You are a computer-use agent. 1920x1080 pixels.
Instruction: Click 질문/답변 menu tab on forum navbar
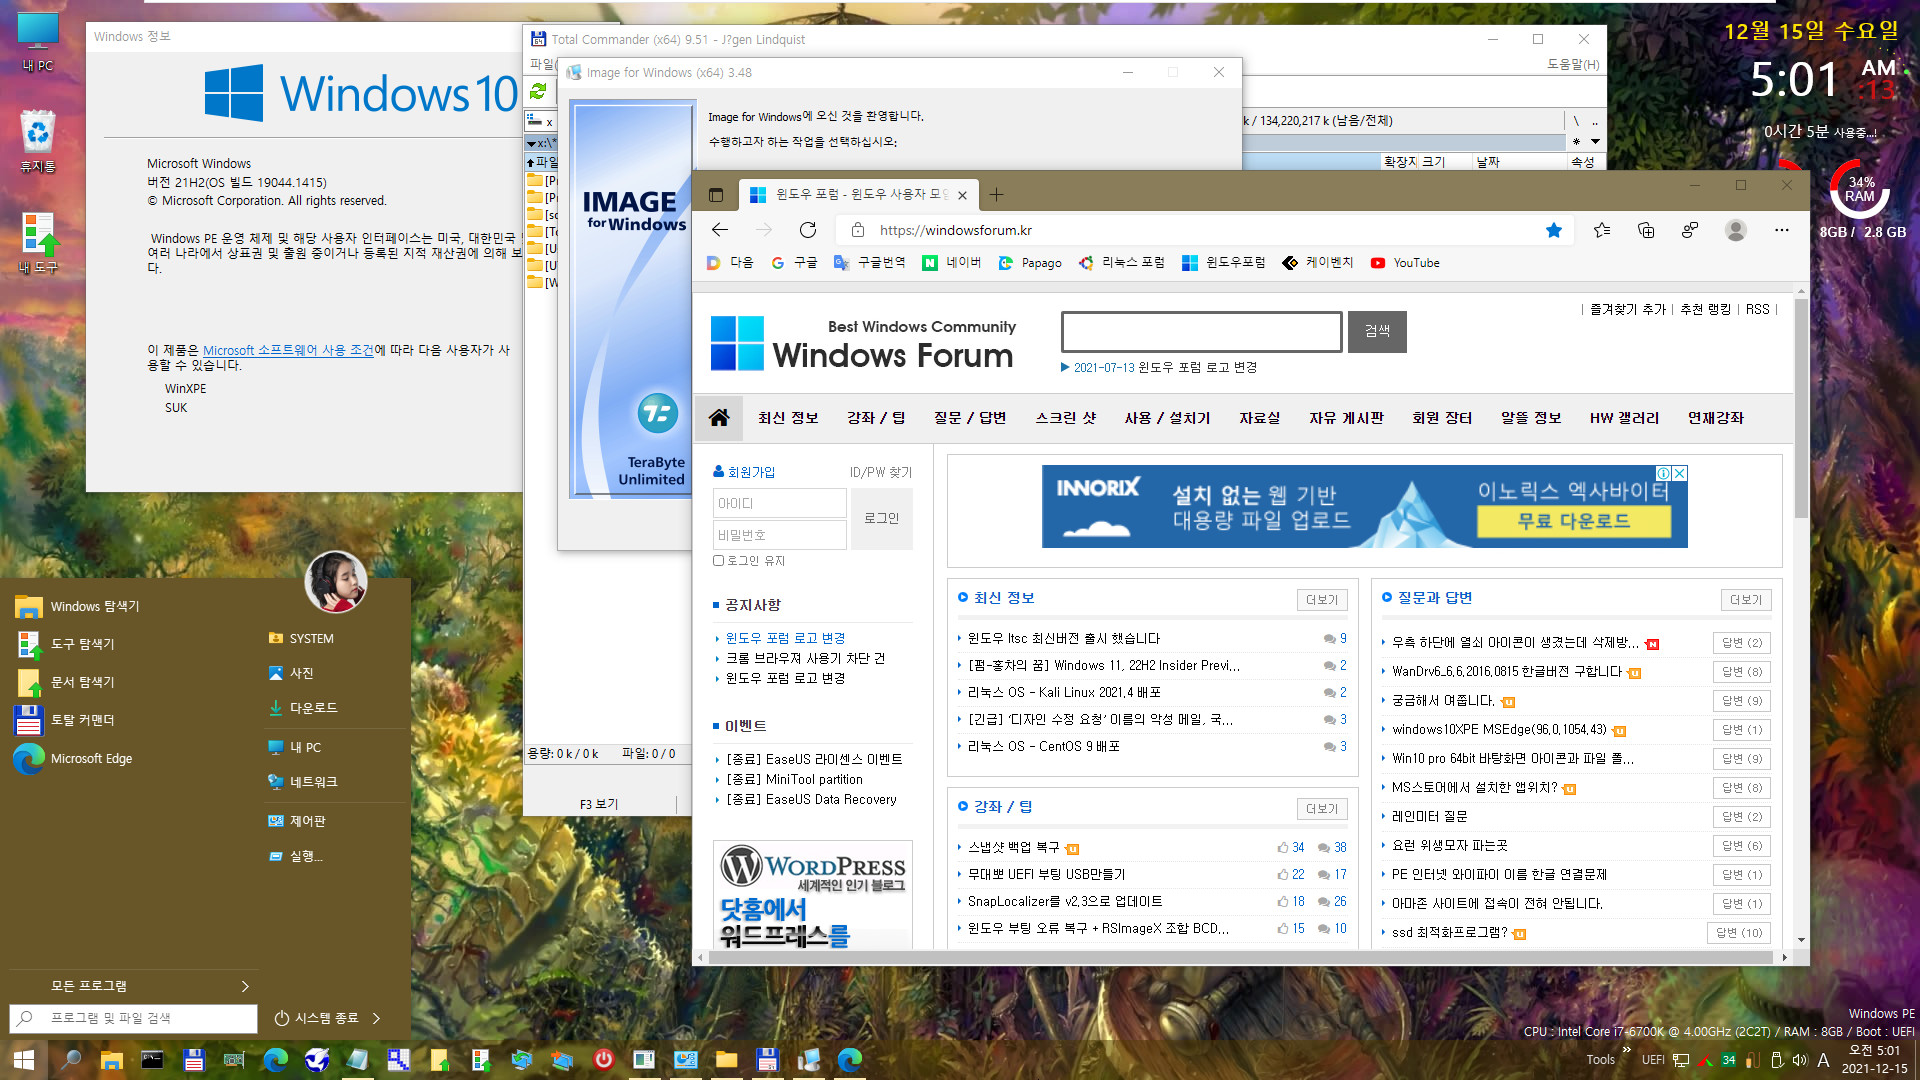point(968,418)
